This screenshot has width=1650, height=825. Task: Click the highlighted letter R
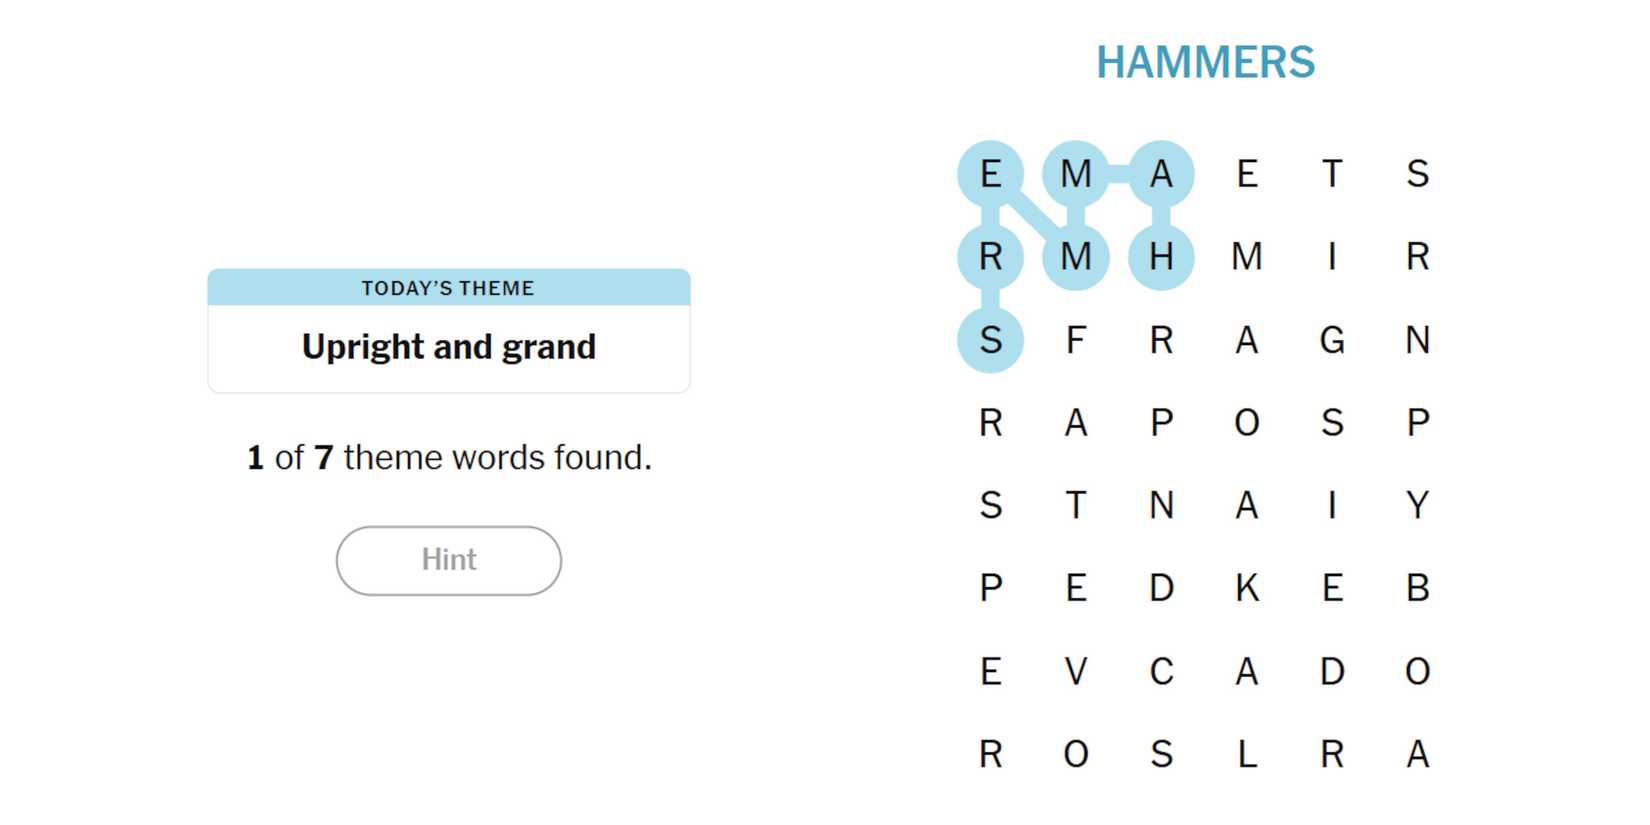point(990,257)
